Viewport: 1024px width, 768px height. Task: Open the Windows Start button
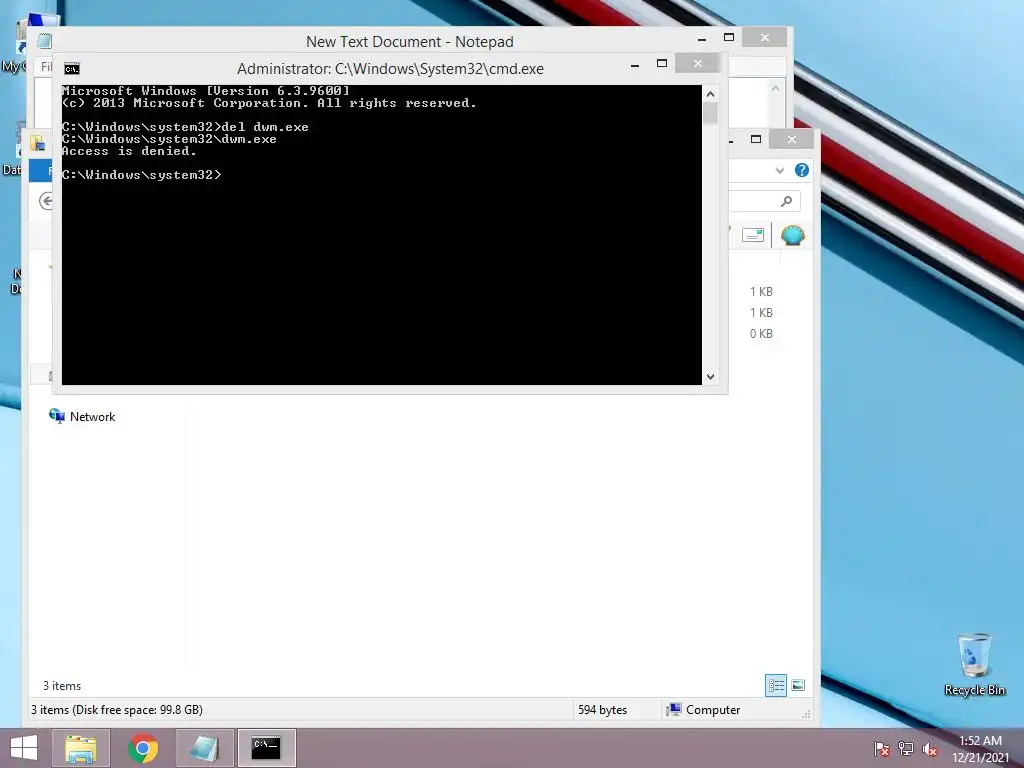(24, 748)
